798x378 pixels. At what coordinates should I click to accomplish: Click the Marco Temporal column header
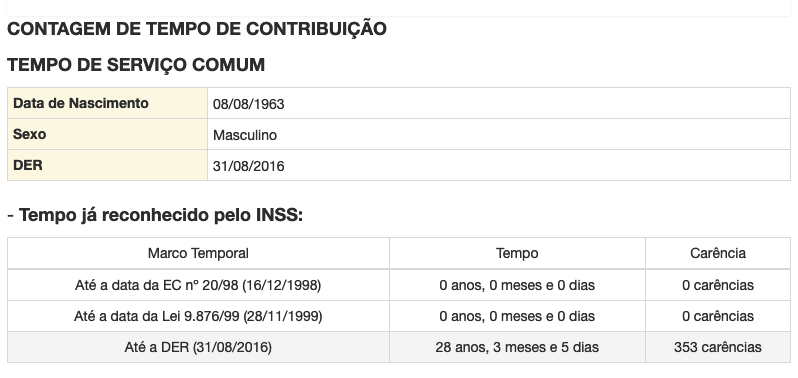[198, 253]
